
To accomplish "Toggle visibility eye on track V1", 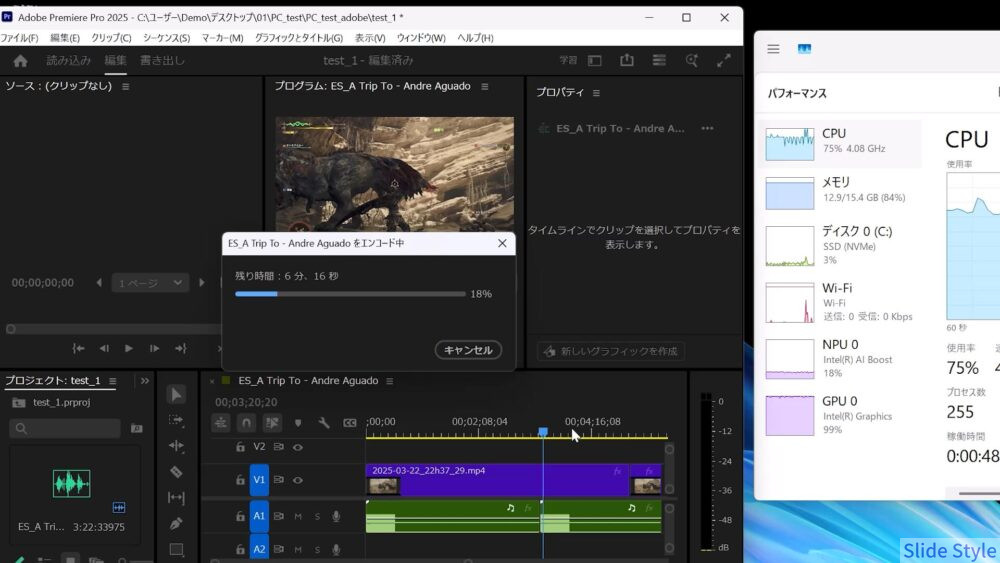I will 297,480.
